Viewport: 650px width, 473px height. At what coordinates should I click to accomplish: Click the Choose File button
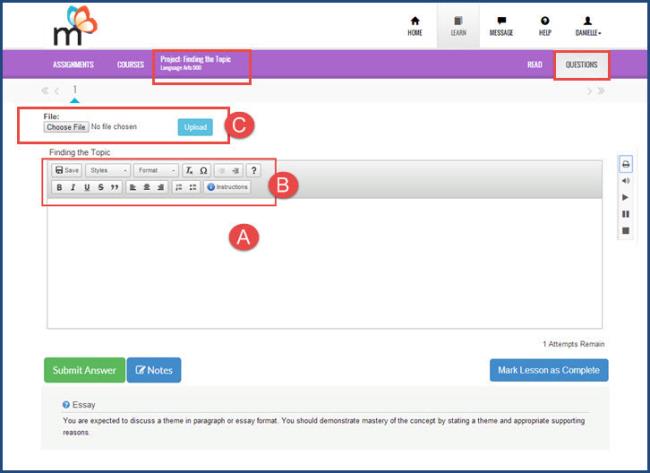[x=66, y=127]
